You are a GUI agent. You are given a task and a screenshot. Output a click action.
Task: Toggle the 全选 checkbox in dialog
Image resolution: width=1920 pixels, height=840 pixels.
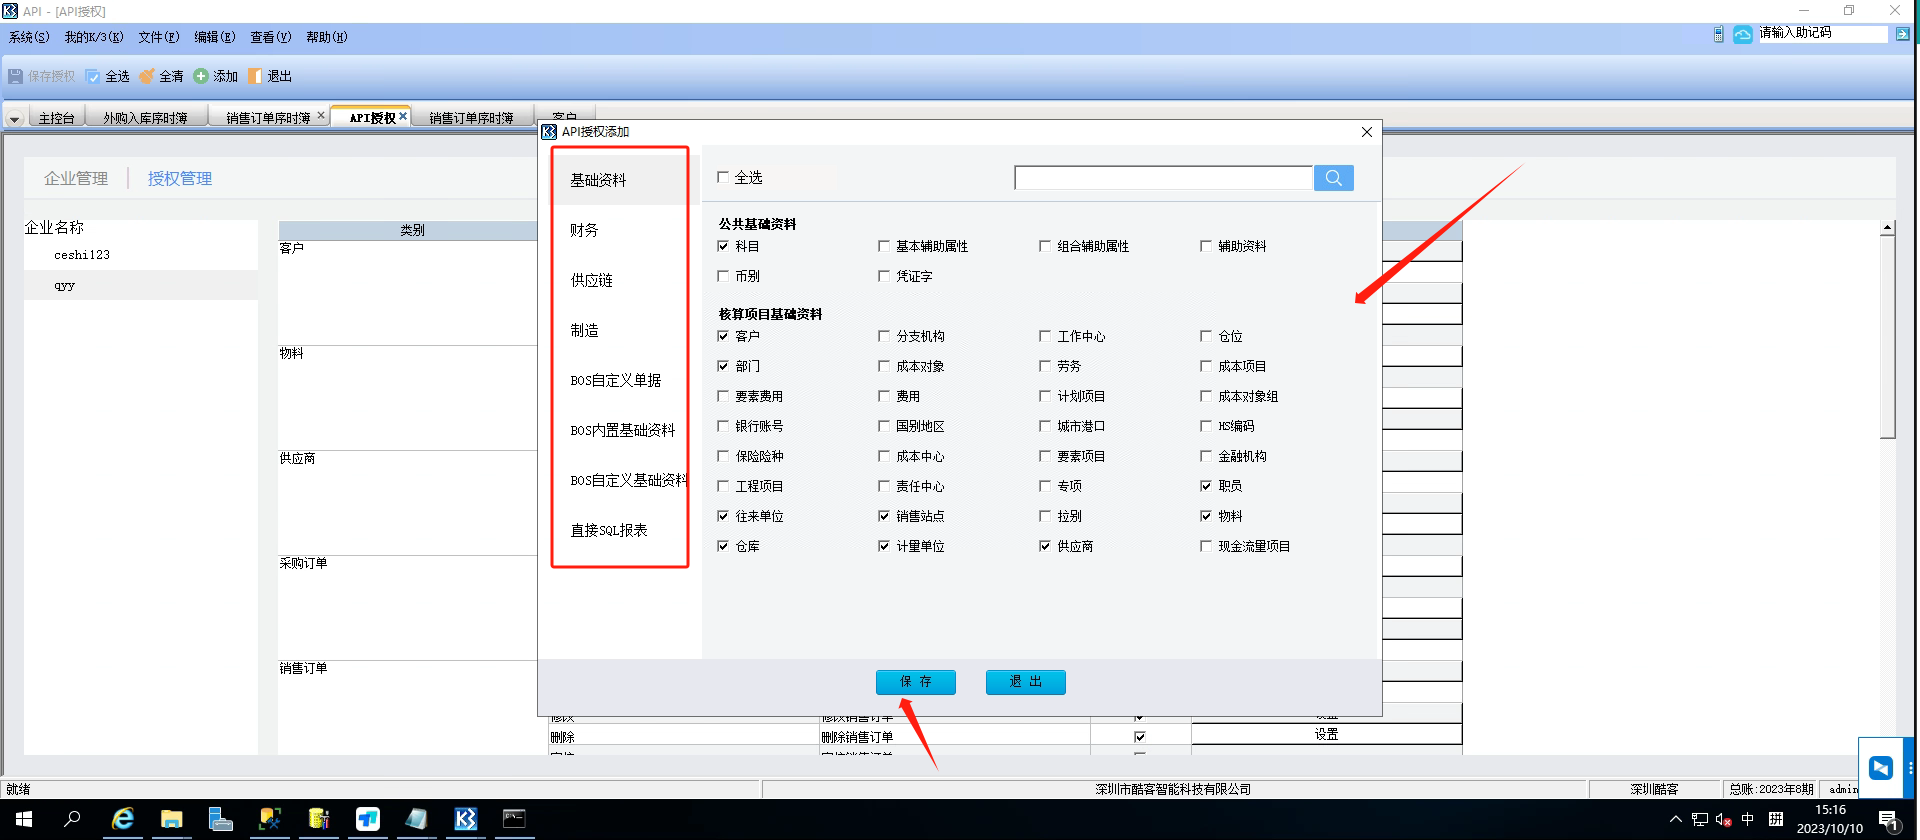click(x=723, y=177)
